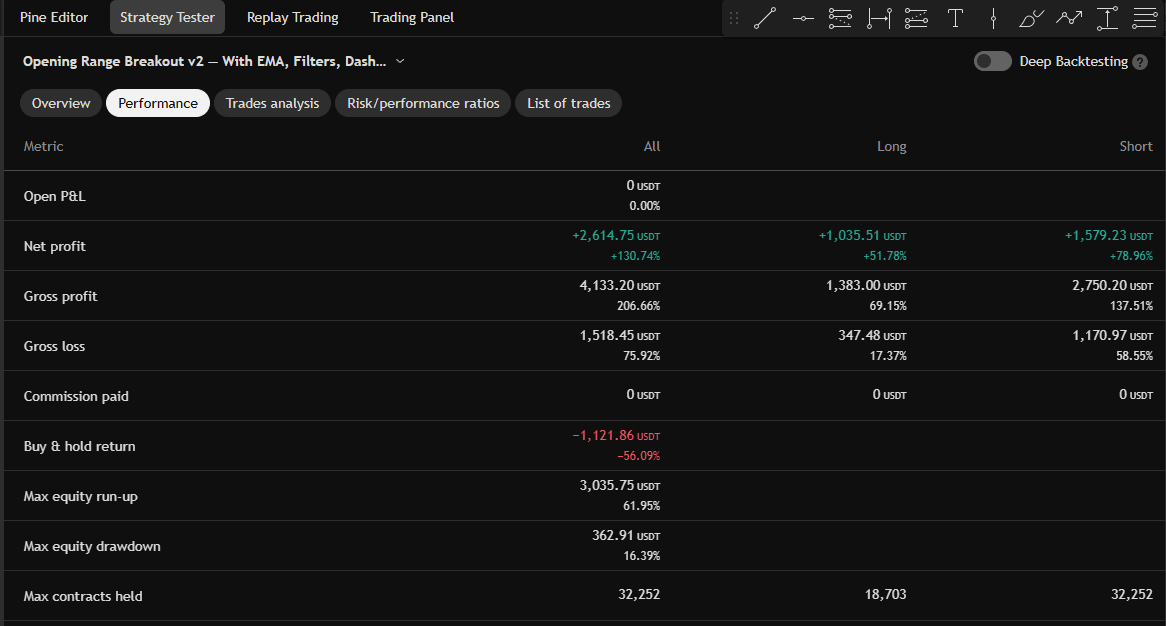Select the vertical line tool

pyautogui.click(x=992, y=16)
